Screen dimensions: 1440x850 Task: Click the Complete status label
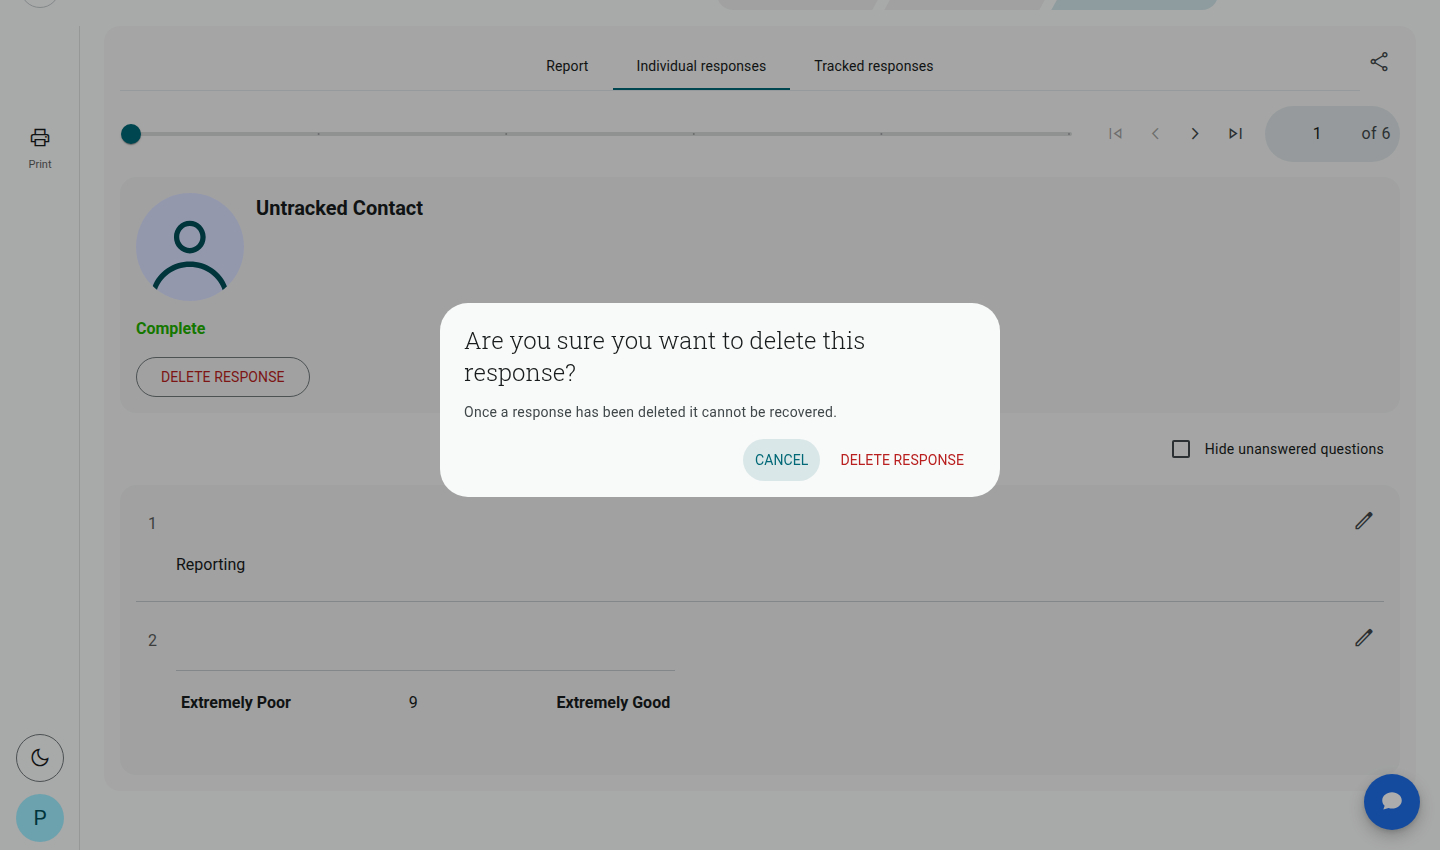[171, 328]
